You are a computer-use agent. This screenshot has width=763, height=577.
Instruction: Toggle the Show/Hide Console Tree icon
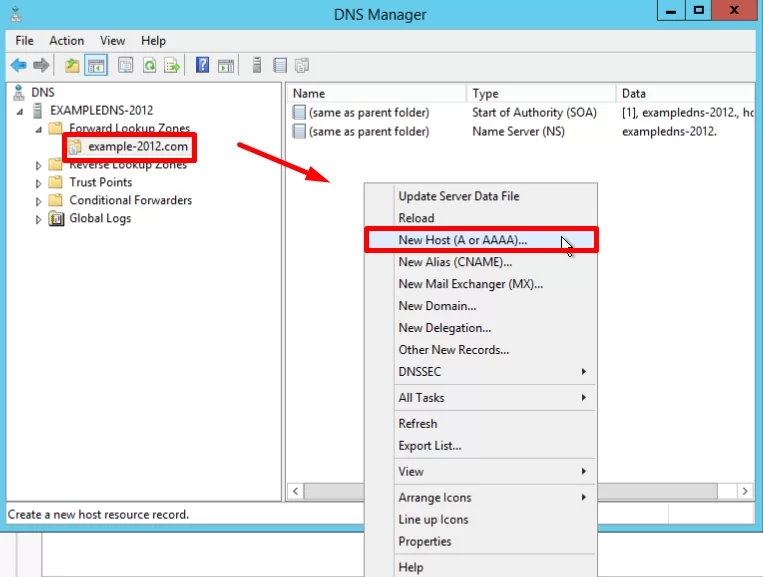click(96, 66)
